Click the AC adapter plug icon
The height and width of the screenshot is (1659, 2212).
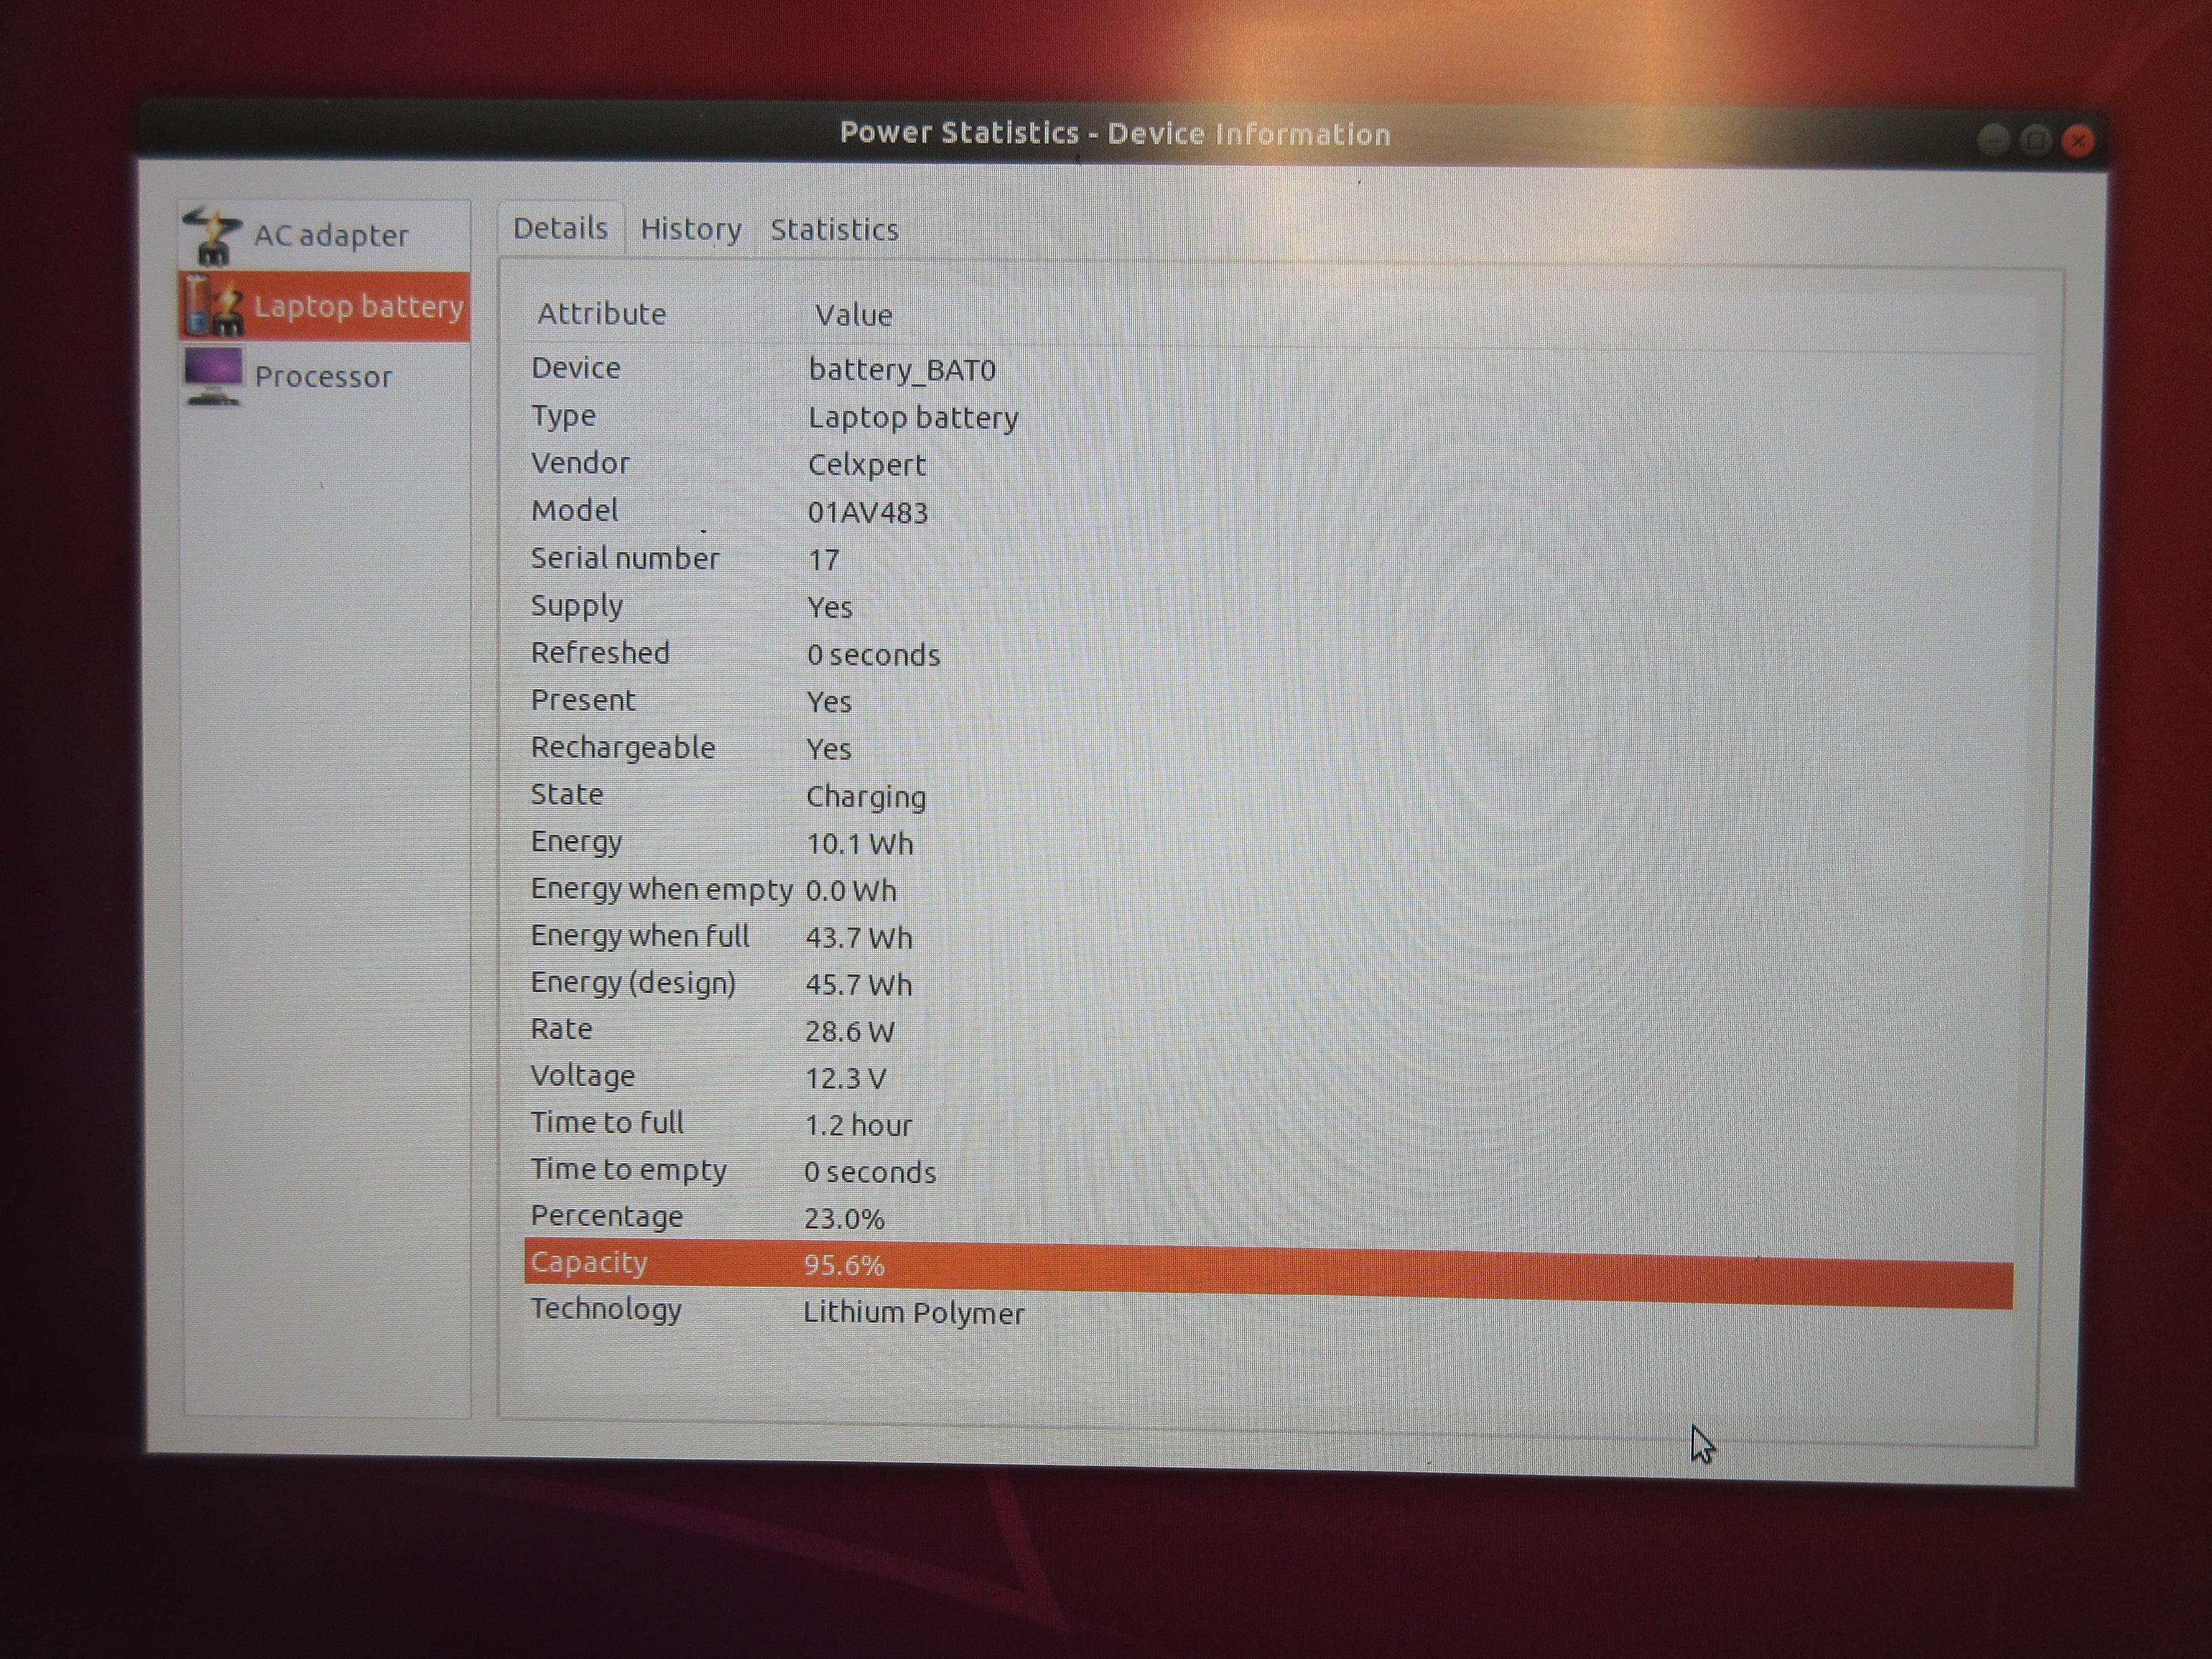[212, 236]
